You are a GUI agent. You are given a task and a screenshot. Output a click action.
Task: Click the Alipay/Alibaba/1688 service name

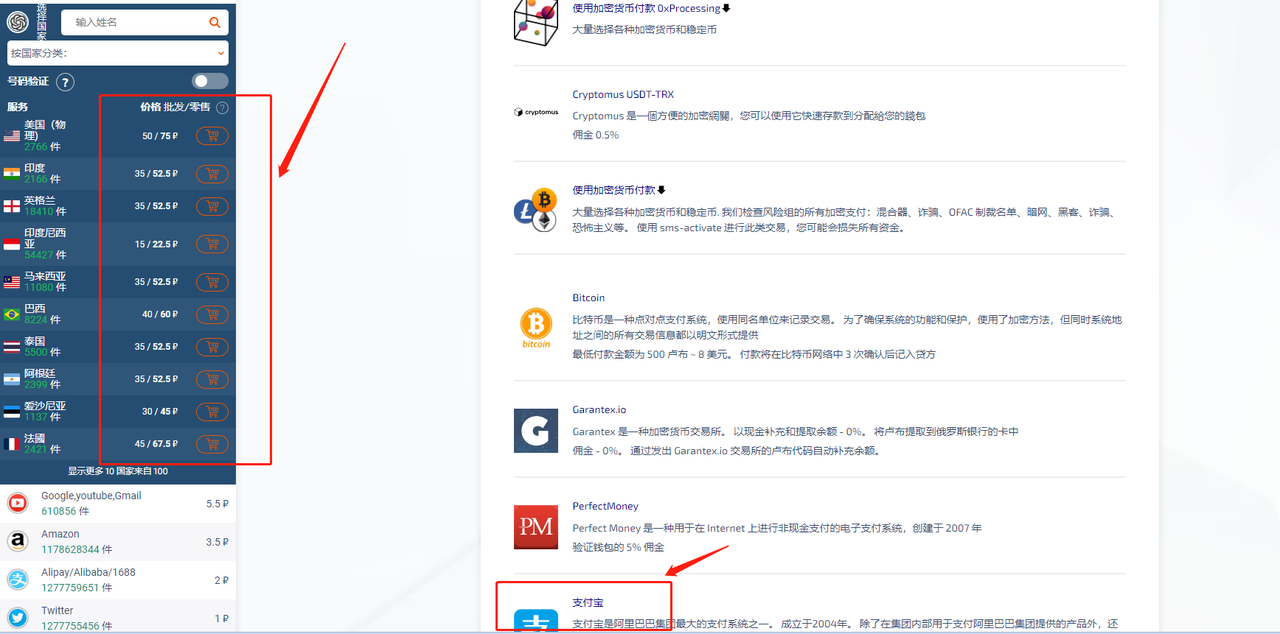coord(88,572)
